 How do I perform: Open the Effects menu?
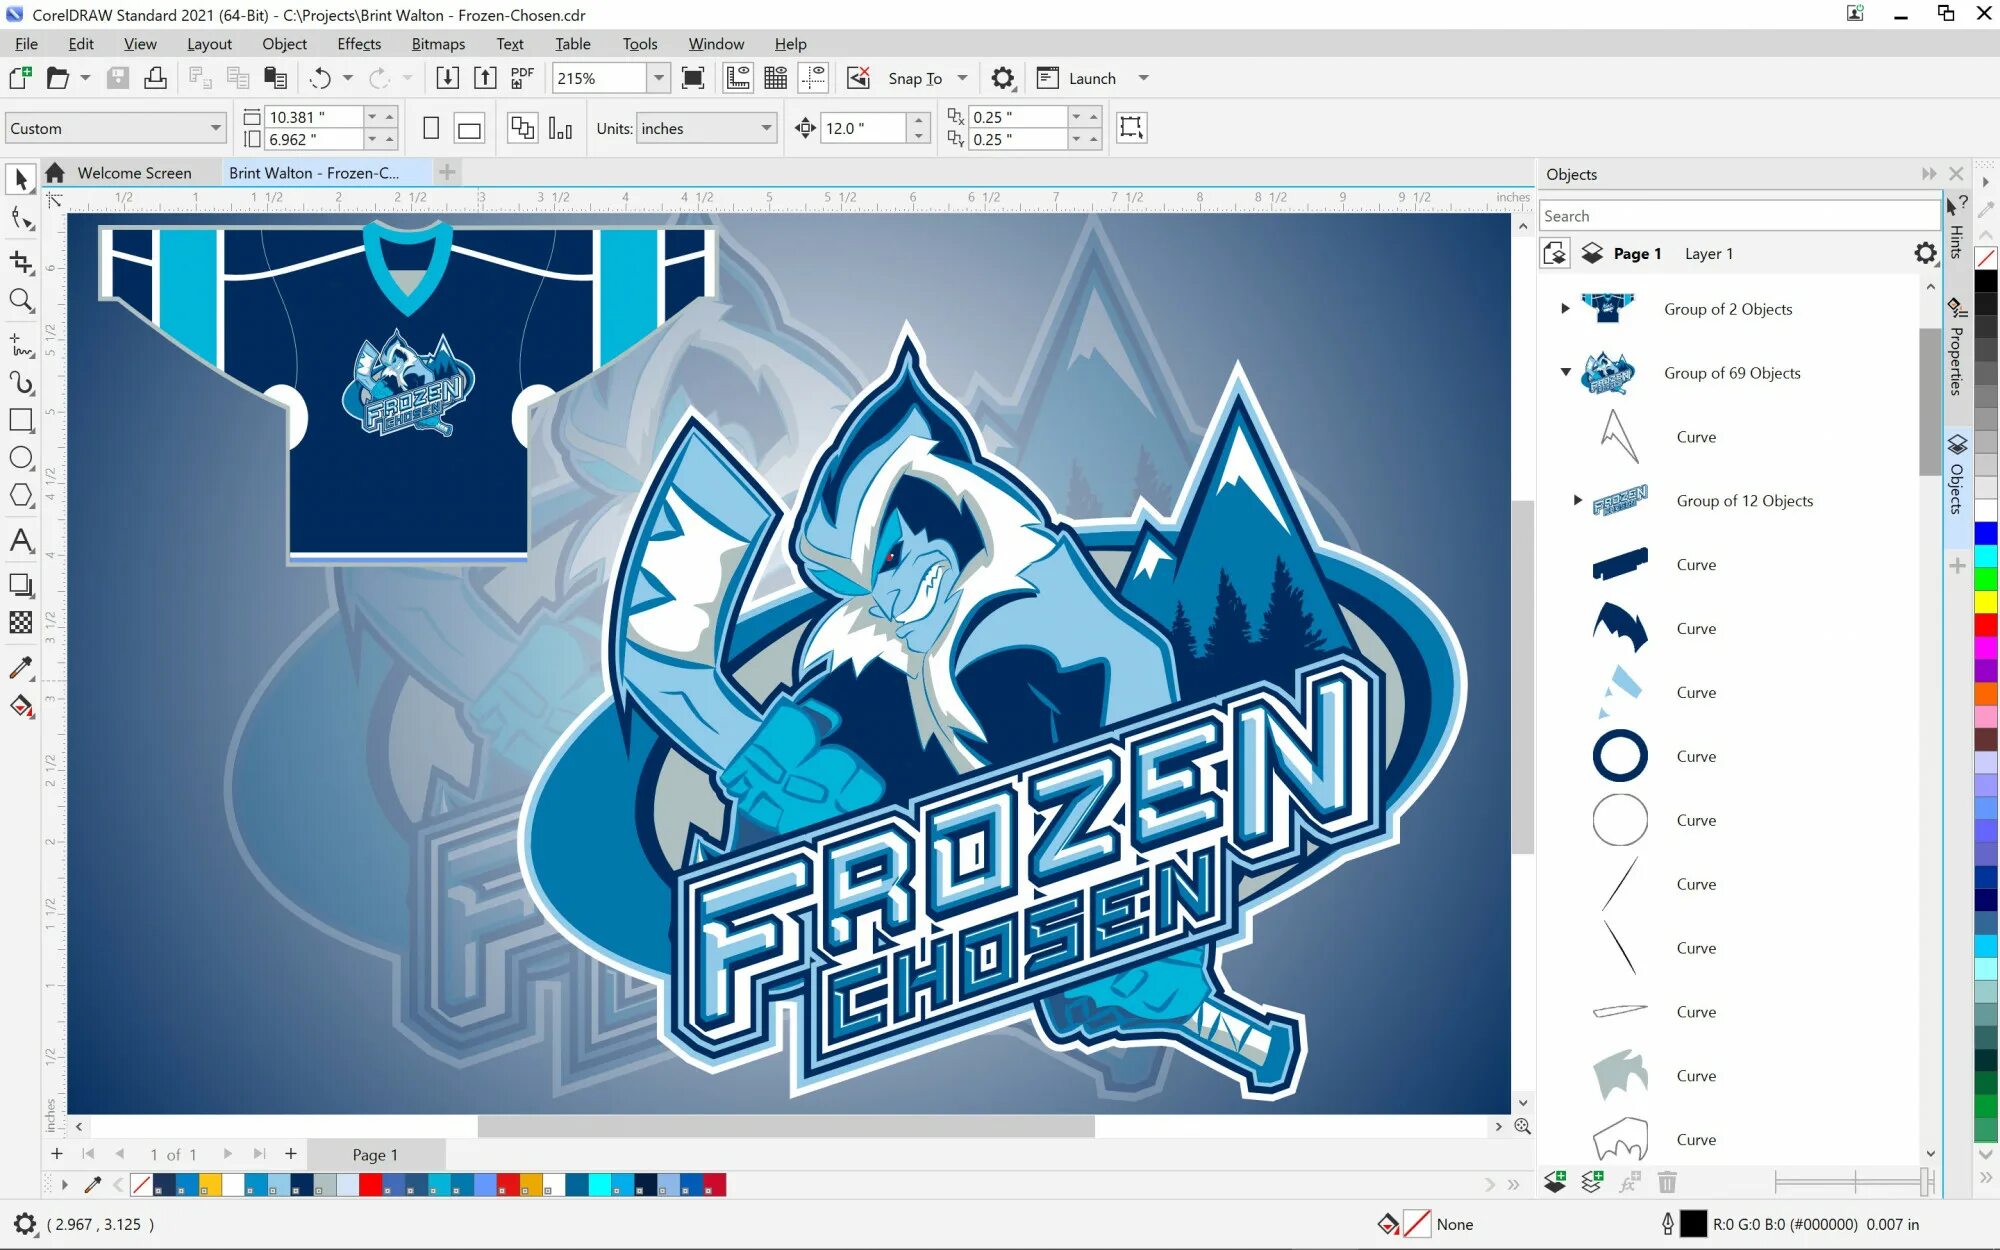(x=358, y=44)
